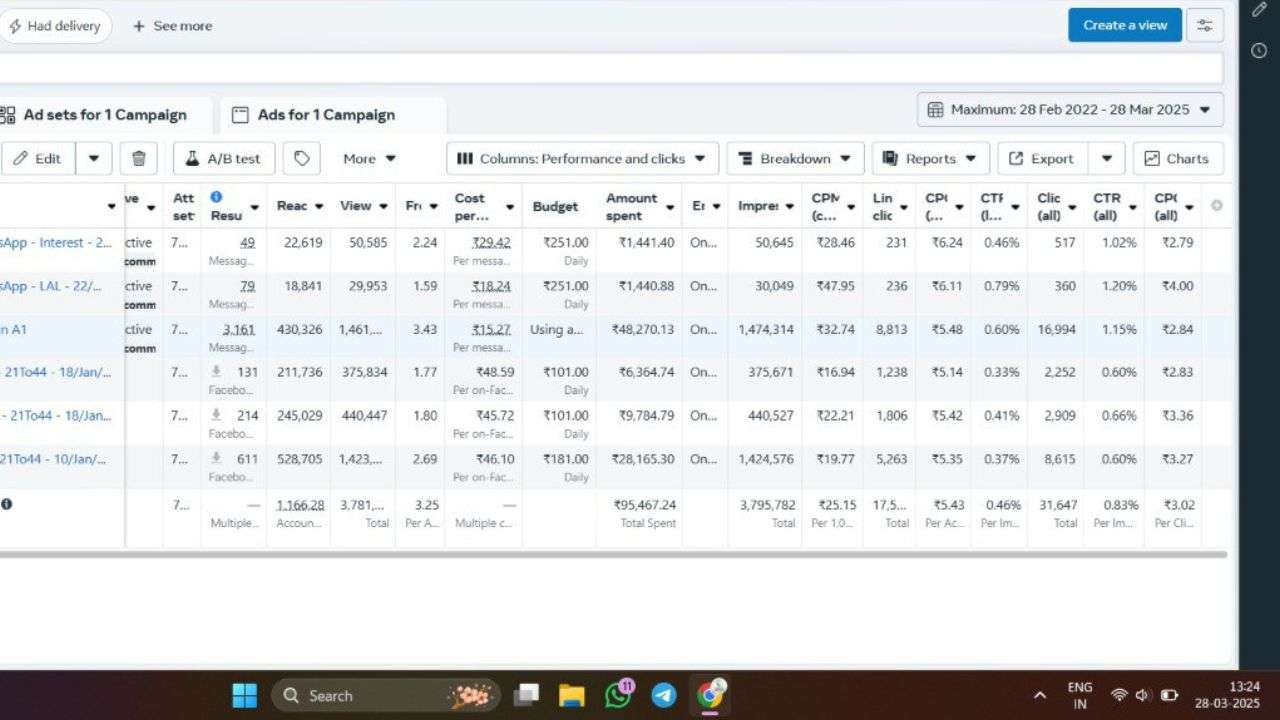Click the trash delete icon in toolbar
Screen dimensions: 1280x720
tap(139, 158)
